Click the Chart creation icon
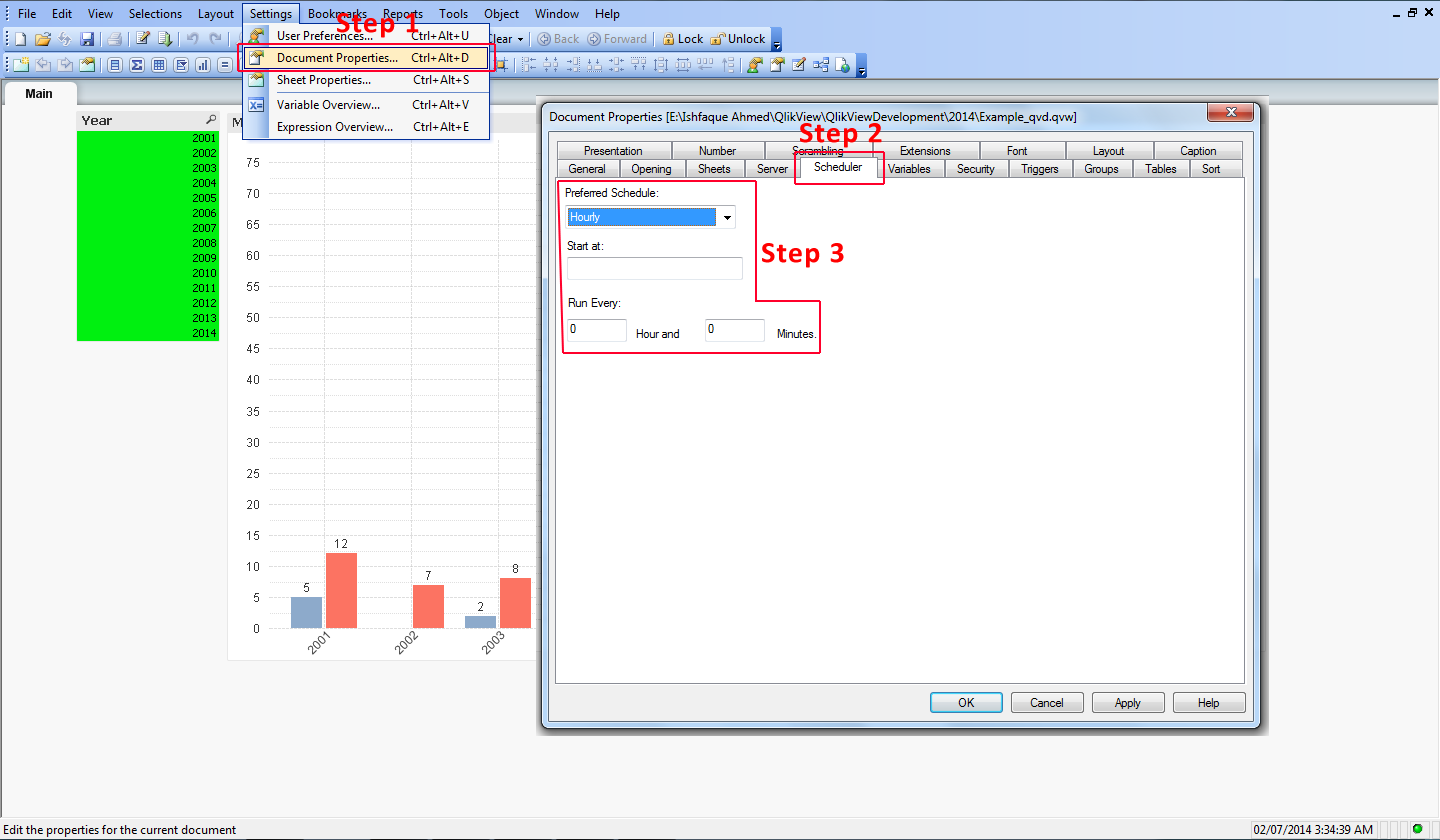The width and height of the screenshot is (1440, 840). tap(203, 65)
